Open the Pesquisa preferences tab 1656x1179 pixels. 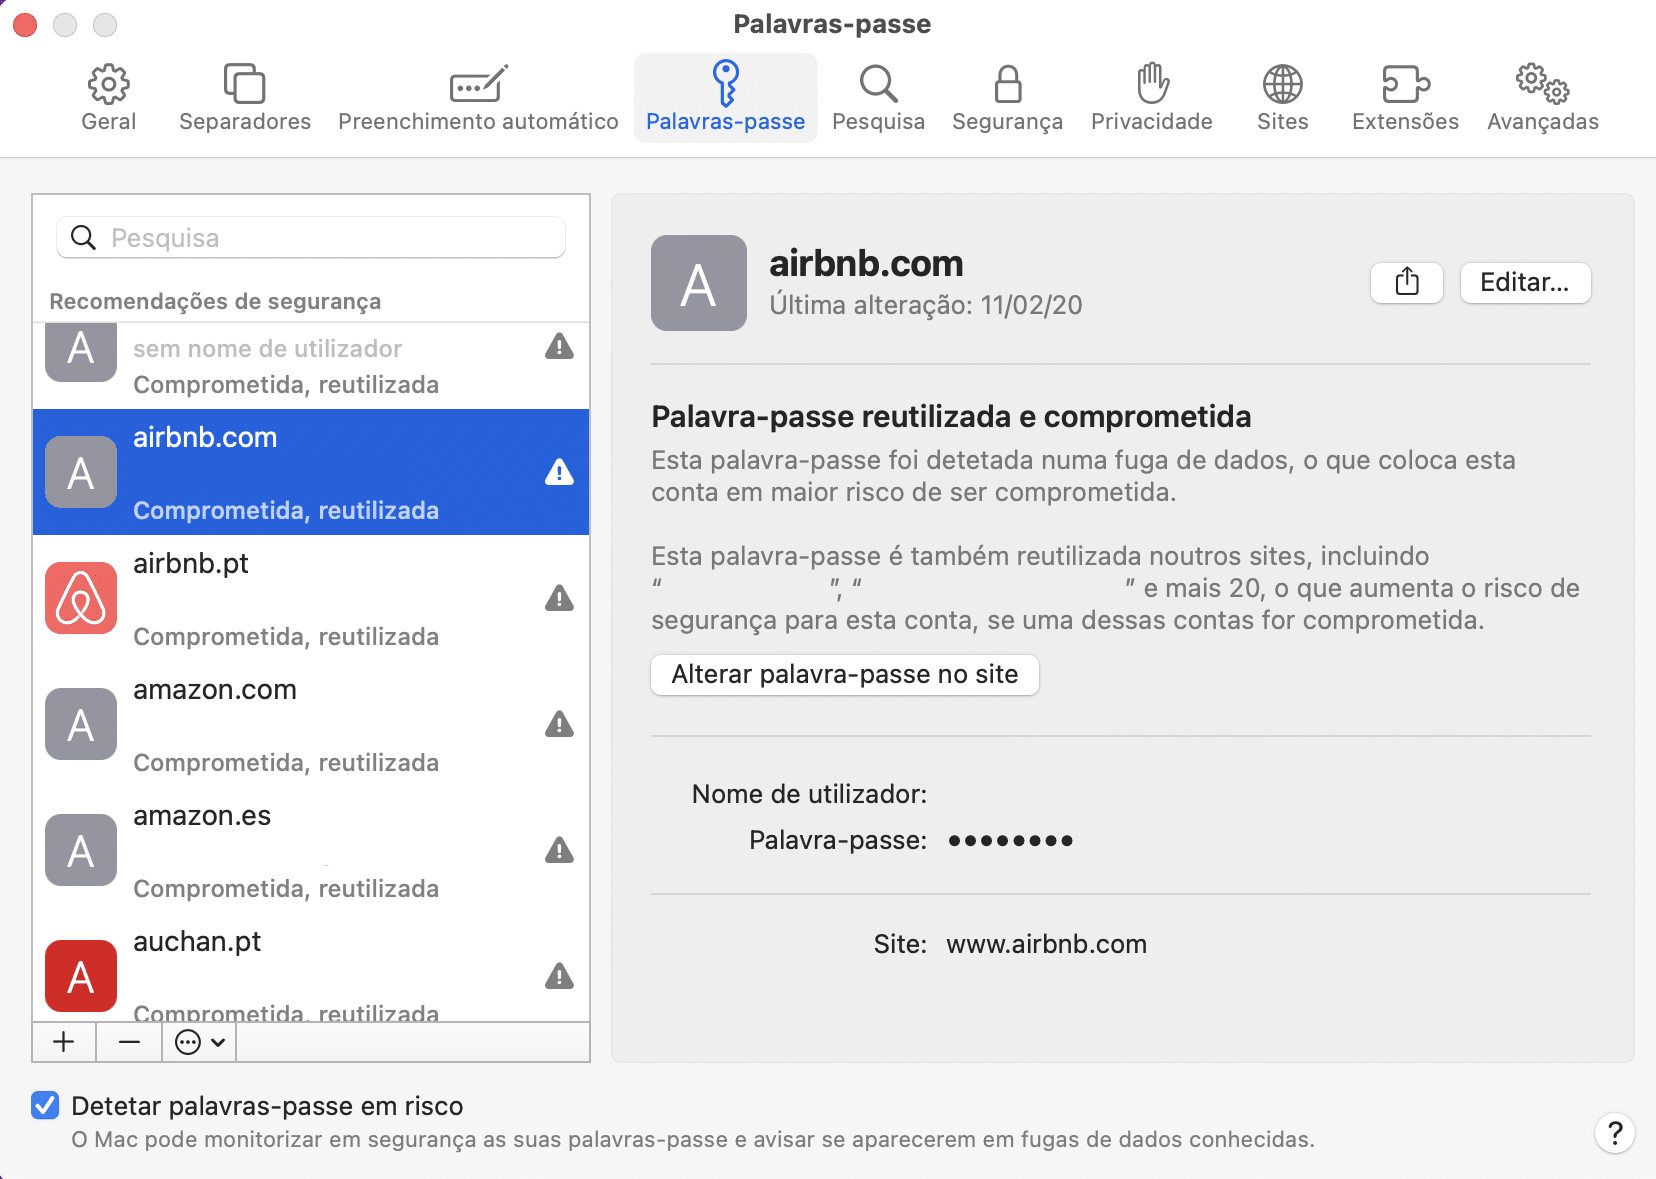(x=878, y=98)
